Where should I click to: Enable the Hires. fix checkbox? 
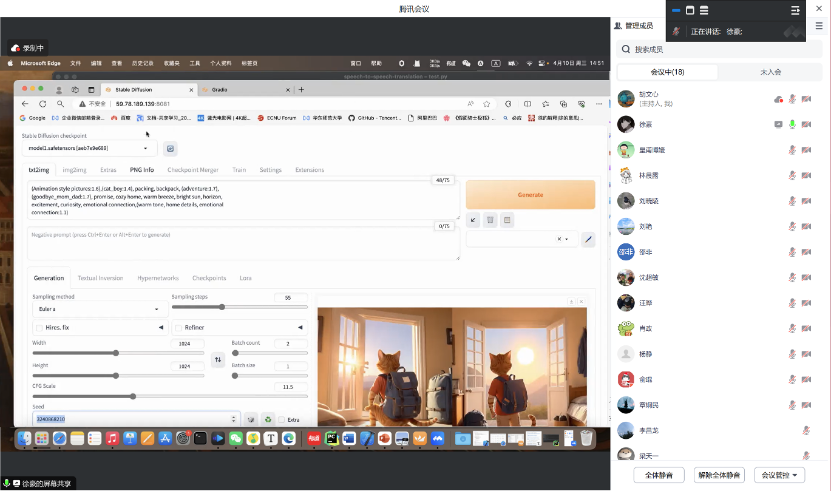point(39,328)
